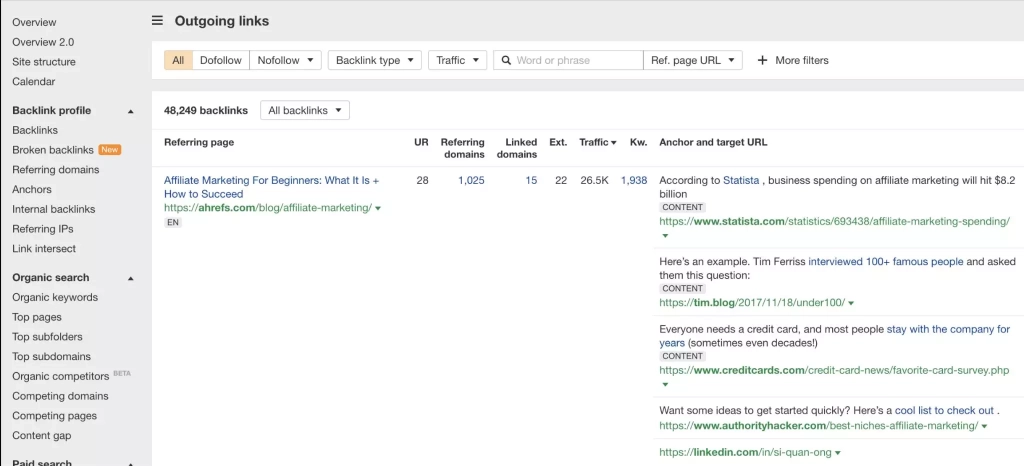Sort by Referring domains column header
Viewport: 1024px width, 466px height.
click(463, 148)
